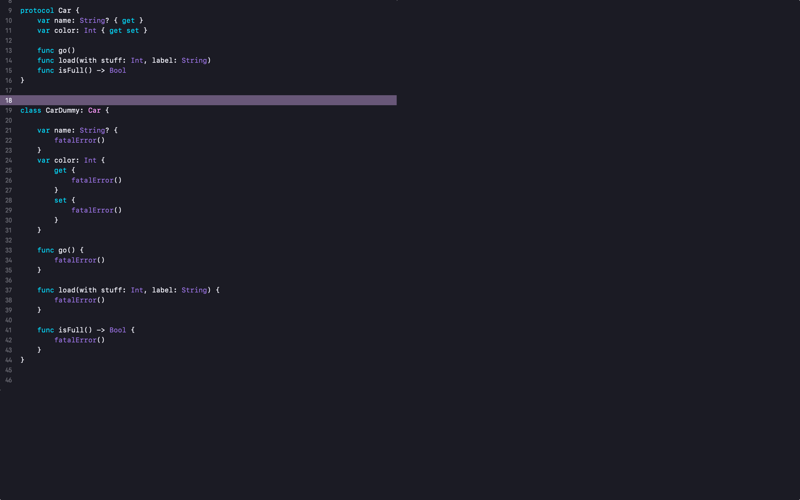This screenshot has width=800, height=500.
Task: Click Bool return type on line 41
Action: (117, 330)
